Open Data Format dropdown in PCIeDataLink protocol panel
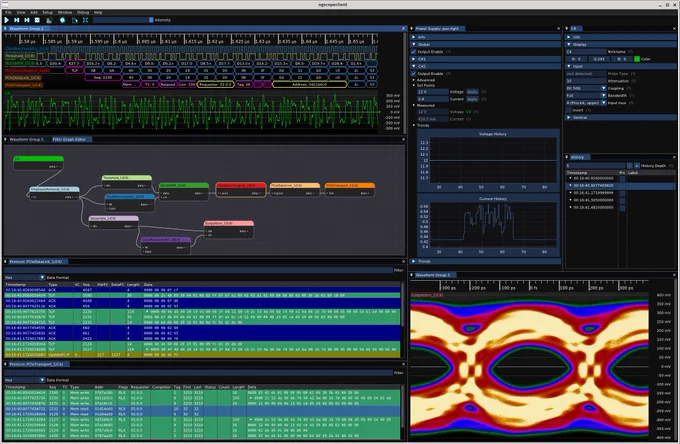The width and height of the screenshot is (680, 444). pos(24,278)
